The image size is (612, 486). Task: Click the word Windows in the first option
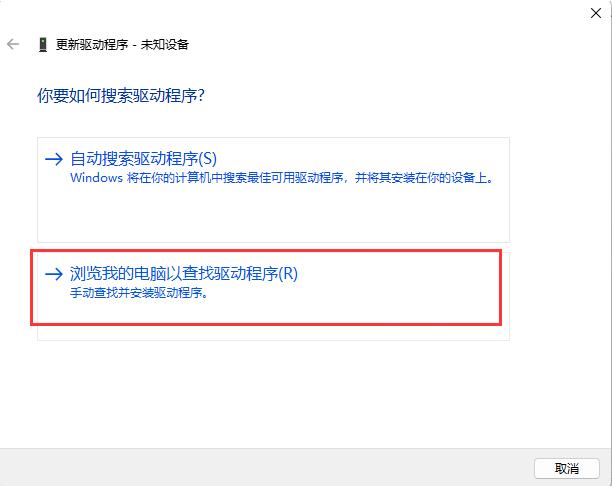click(x=96, y=178)
